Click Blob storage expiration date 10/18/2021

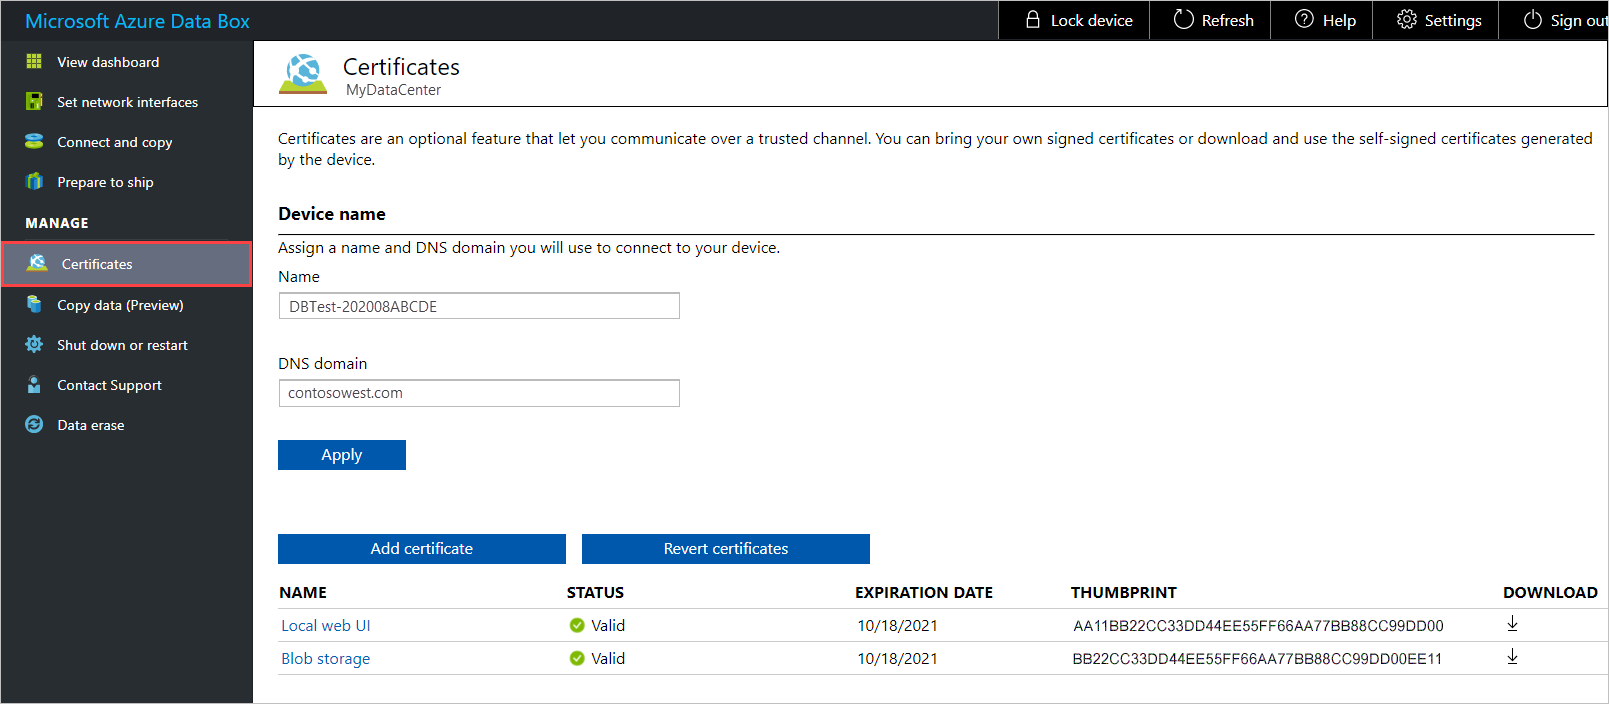[x=897, y=659]
